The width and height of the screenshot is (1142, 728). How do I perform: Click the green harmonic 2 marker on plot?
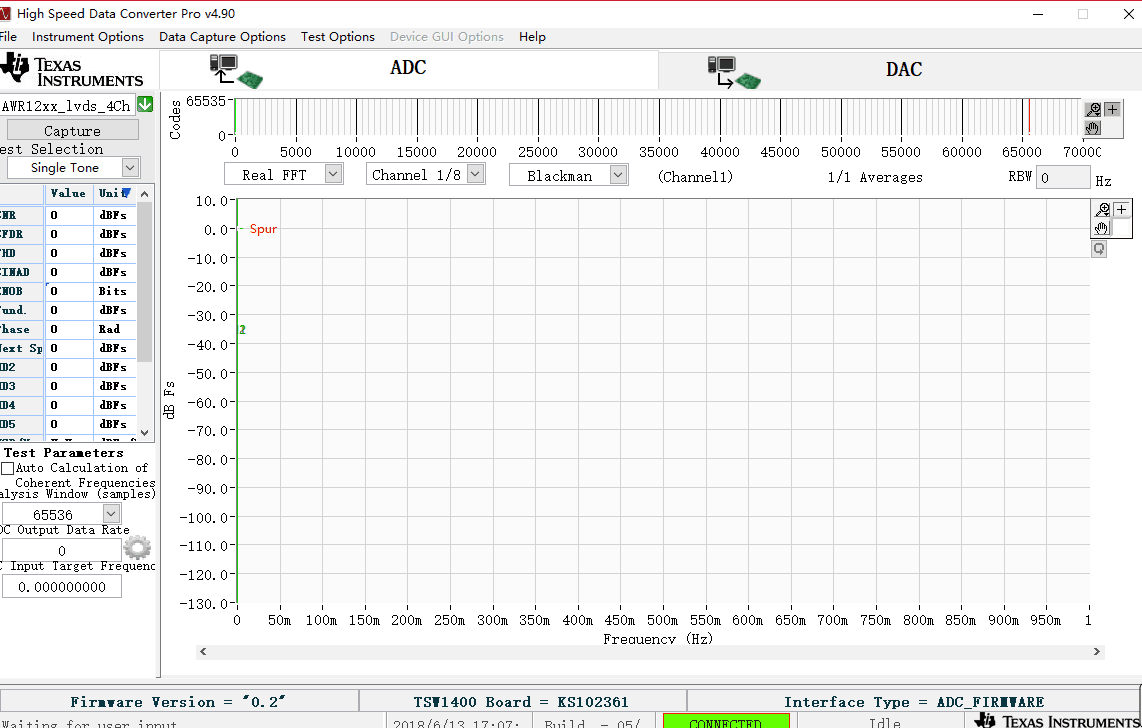(243, 330)
